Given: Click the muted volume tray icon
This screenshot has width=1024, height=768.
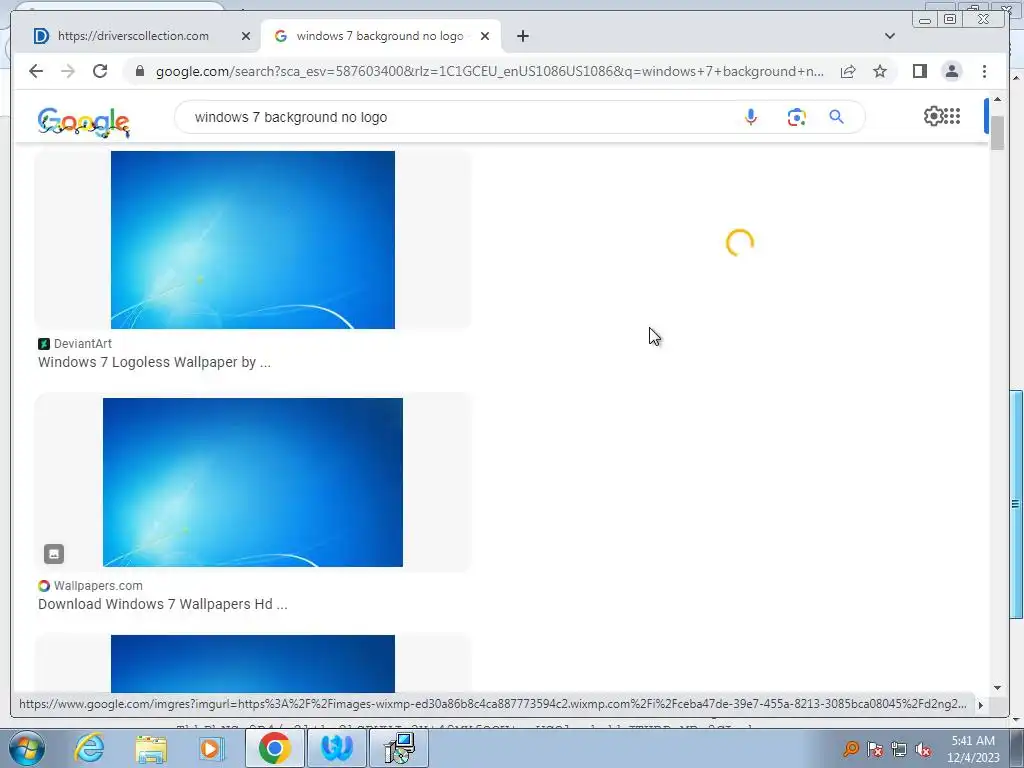Looking at the screenshot, I should click(923, 749).
